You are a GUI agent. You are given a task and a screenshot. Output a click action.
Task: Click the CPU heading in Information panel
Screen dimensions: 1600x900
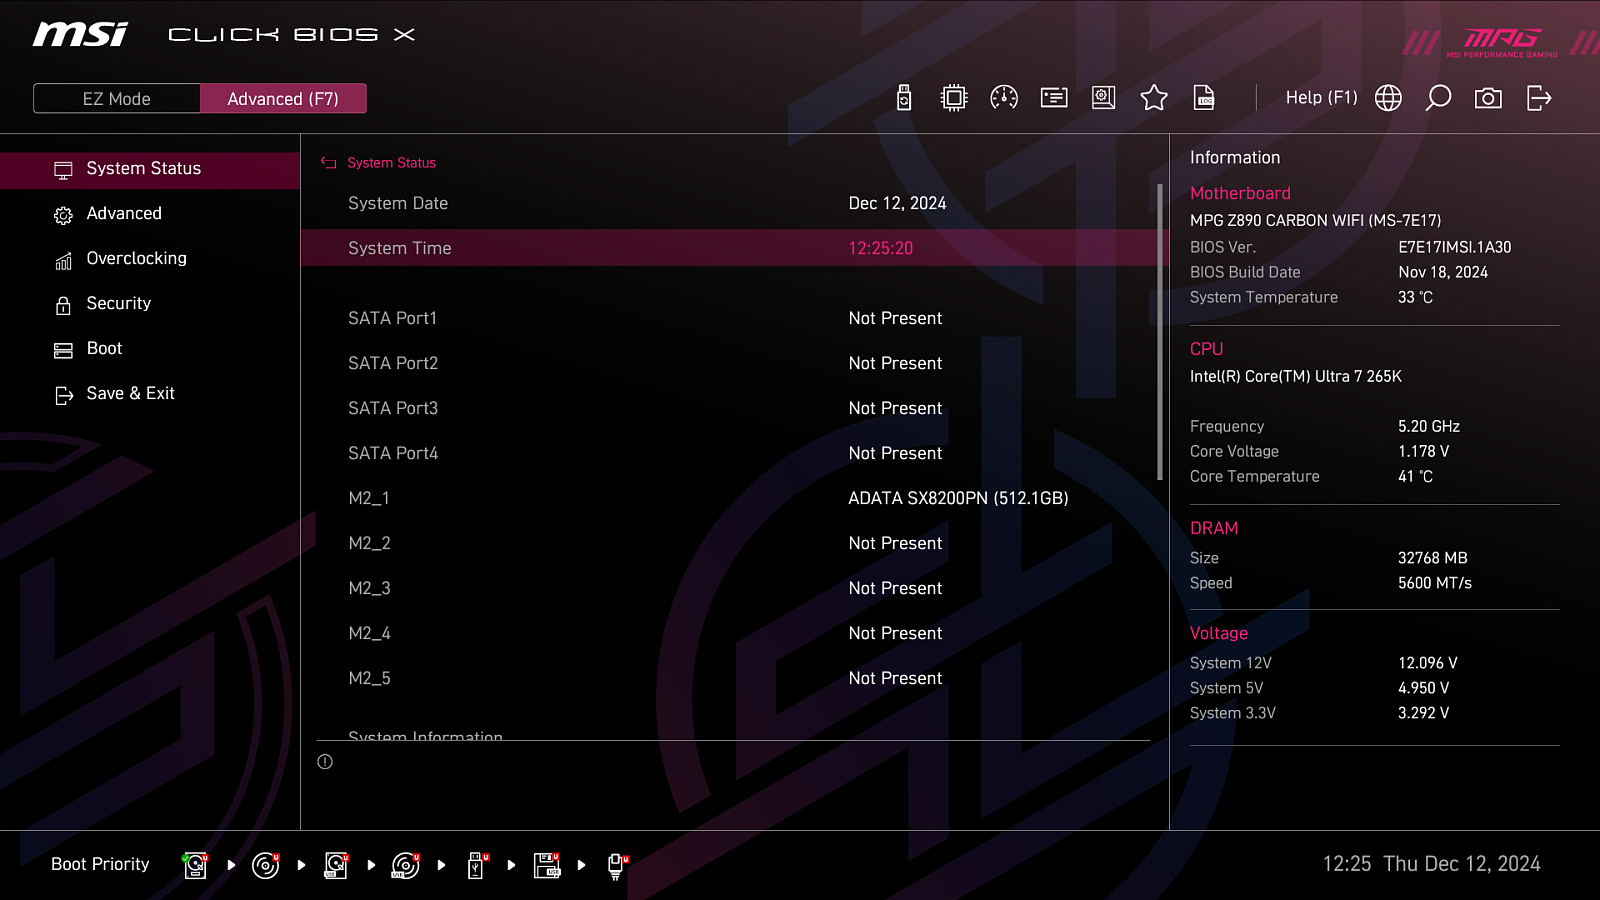click(x=1206, y=349)
